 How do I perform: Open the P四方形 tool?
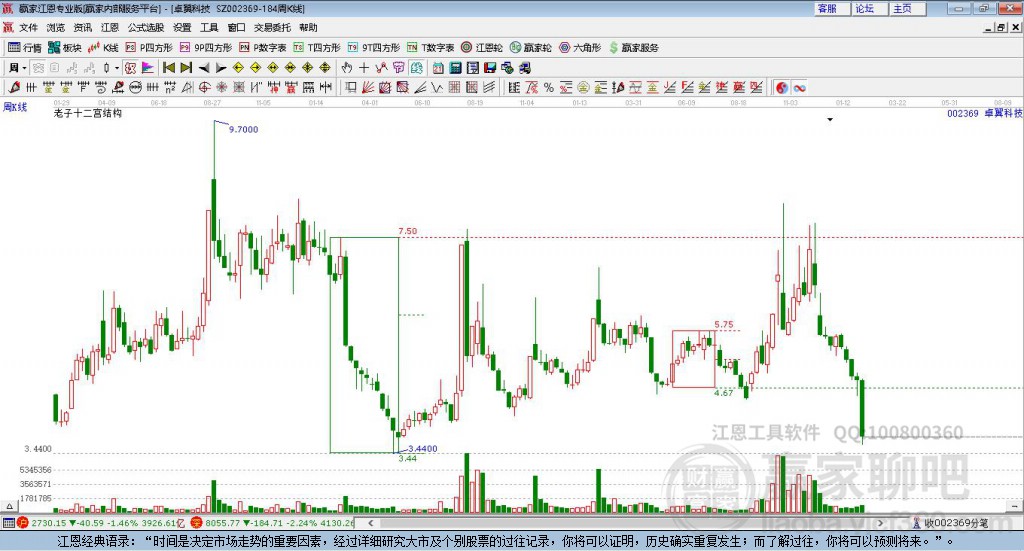[x=149, y=48]
